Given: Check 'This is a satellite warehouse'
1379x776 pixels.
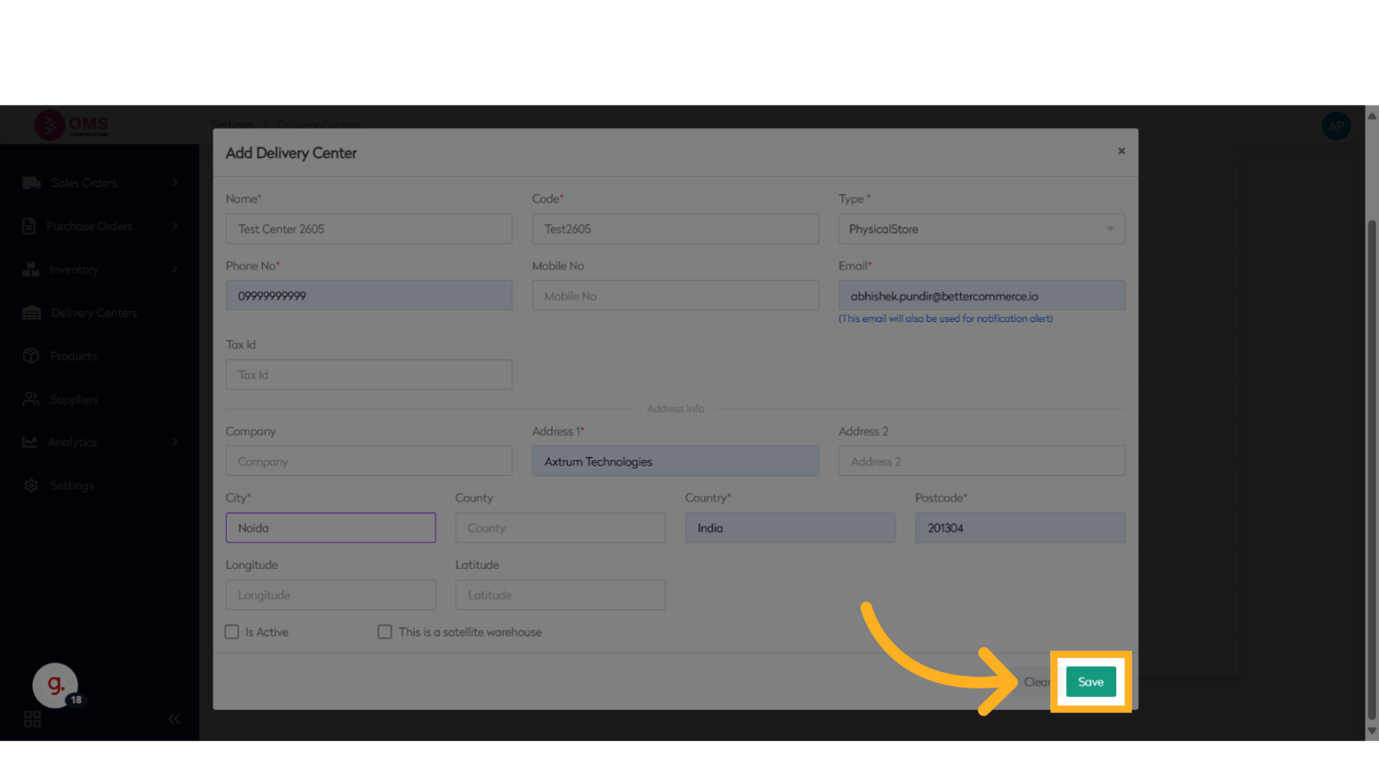Looking at the screenshot, I should 385,632.
